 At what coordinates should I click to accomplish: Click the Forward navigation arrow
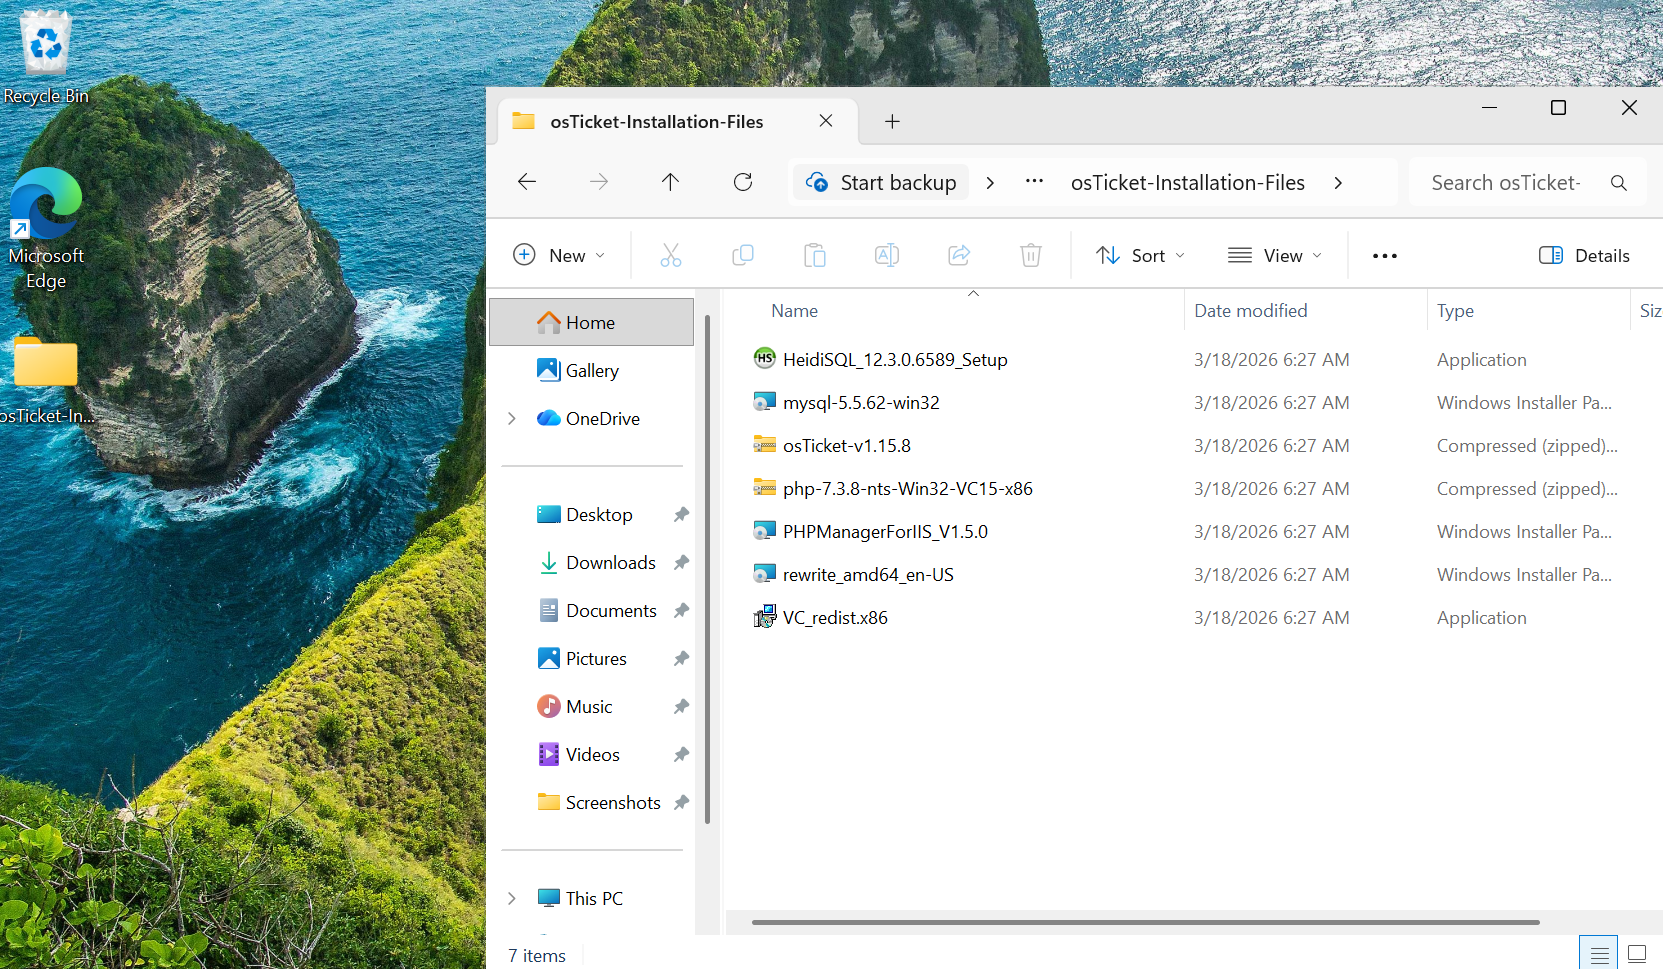(599, 182)
